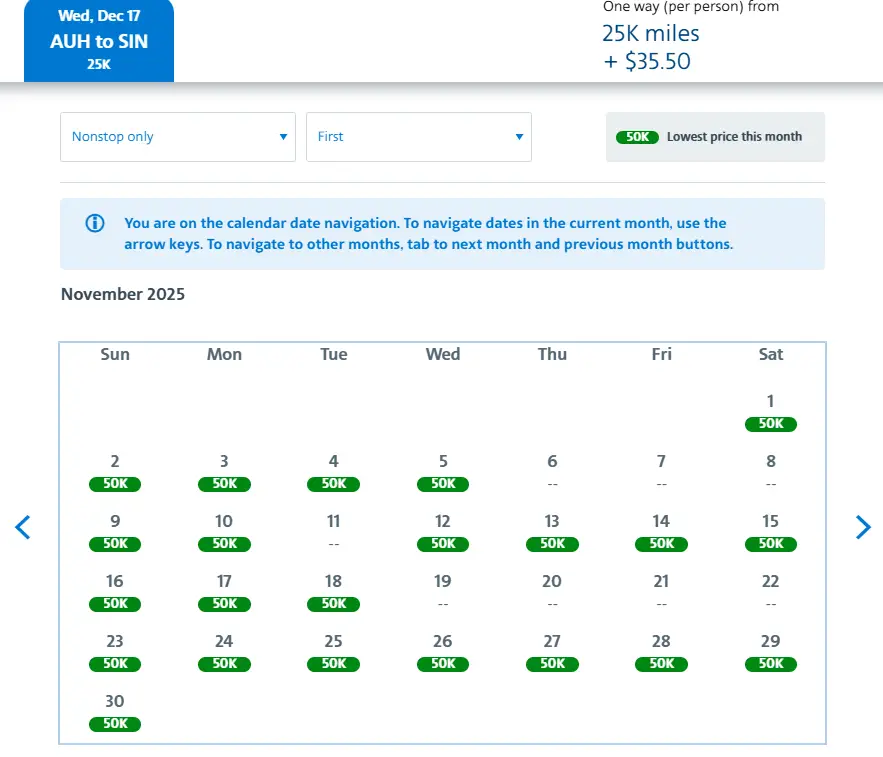This screenshot has height=757, width=883.
Task: Click November 21 with no availability
Action: point(662,593)
